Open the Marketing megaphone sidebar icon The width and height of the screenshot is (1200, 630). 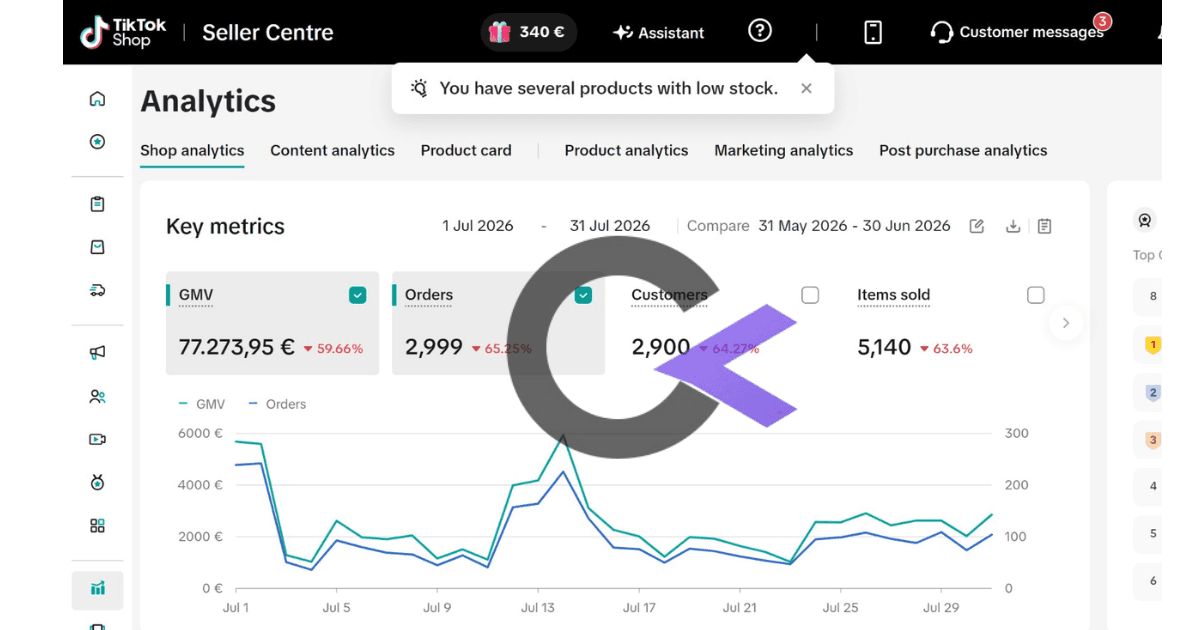click(97, 352)
